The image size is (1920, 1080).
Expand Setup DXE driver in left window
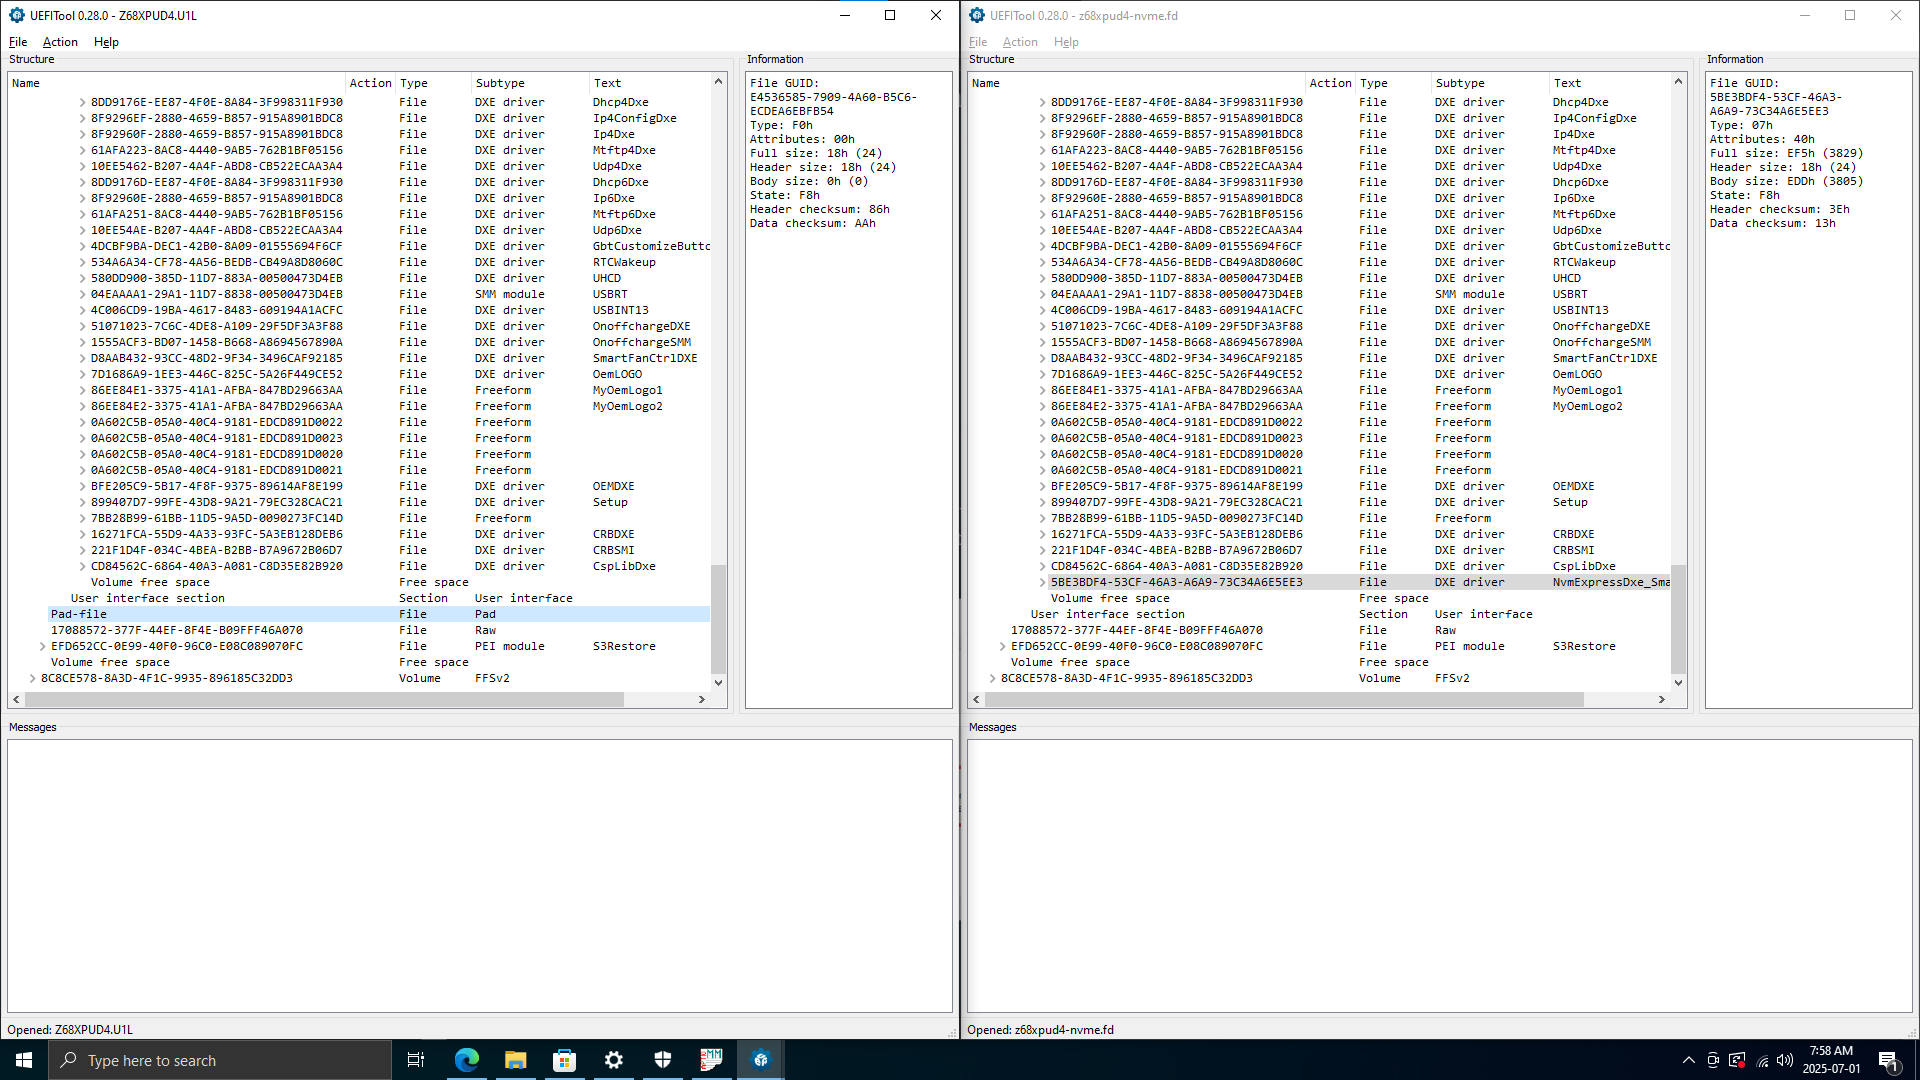pos(82,502)
